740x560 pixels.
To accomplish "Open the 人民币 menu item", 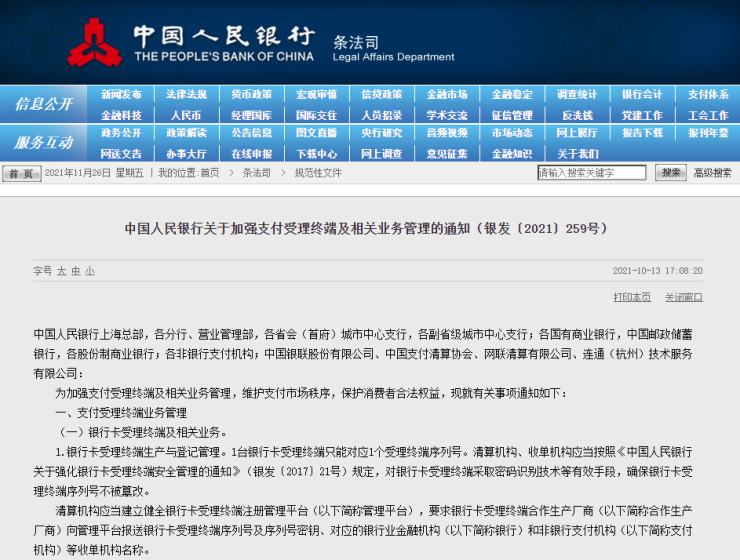I will point(186,115).
